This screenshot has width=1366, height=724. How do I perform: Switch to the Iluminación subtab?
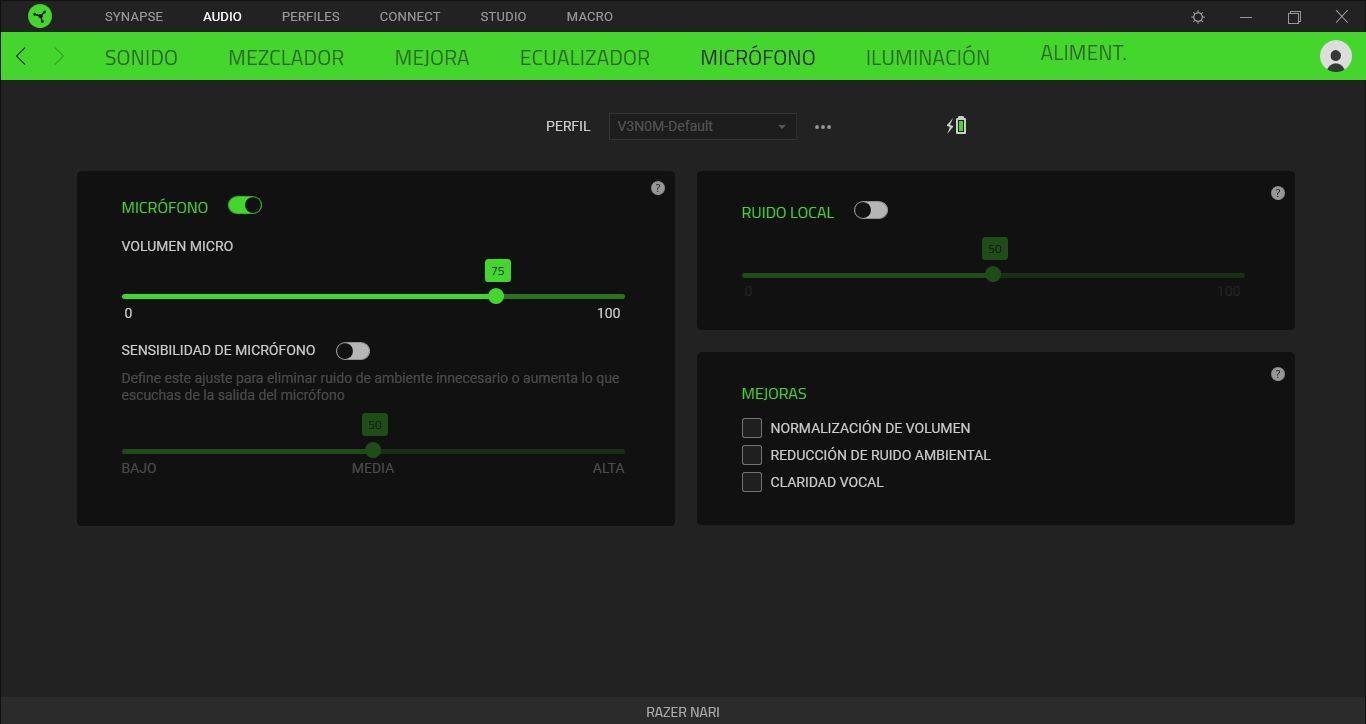point(928,57)
